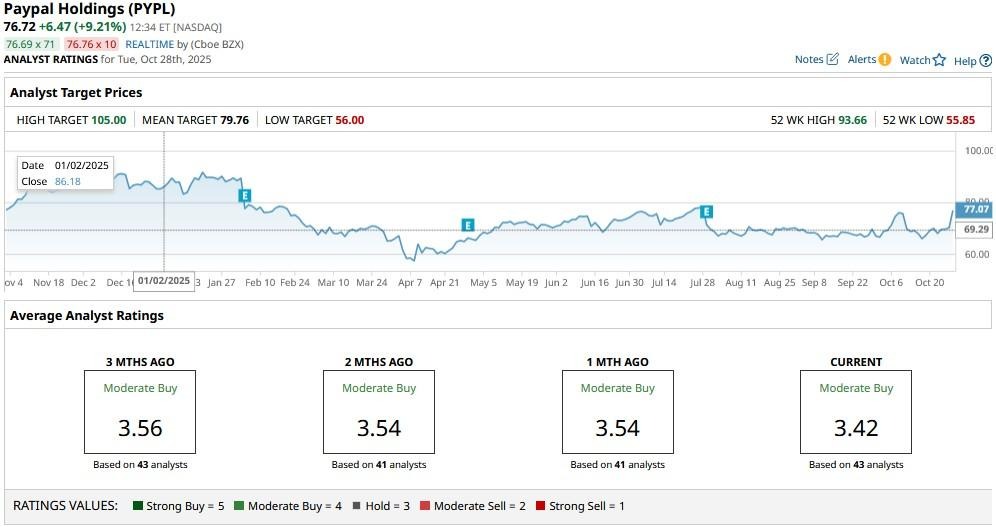Click the Analyst Target Prices heading
Screen dimensions: 996x527
click(x=76, y=93)
